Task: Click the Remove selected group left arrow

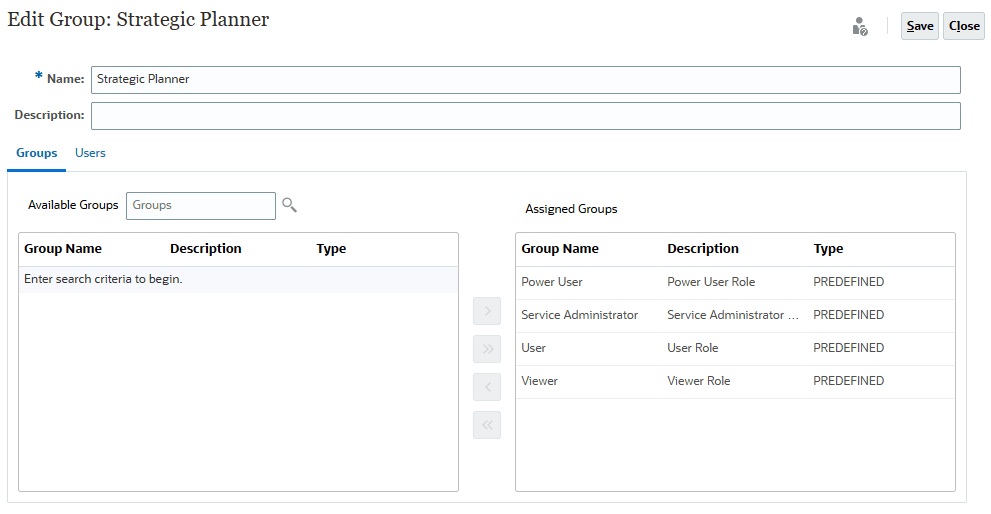Action: pos(487,387)
